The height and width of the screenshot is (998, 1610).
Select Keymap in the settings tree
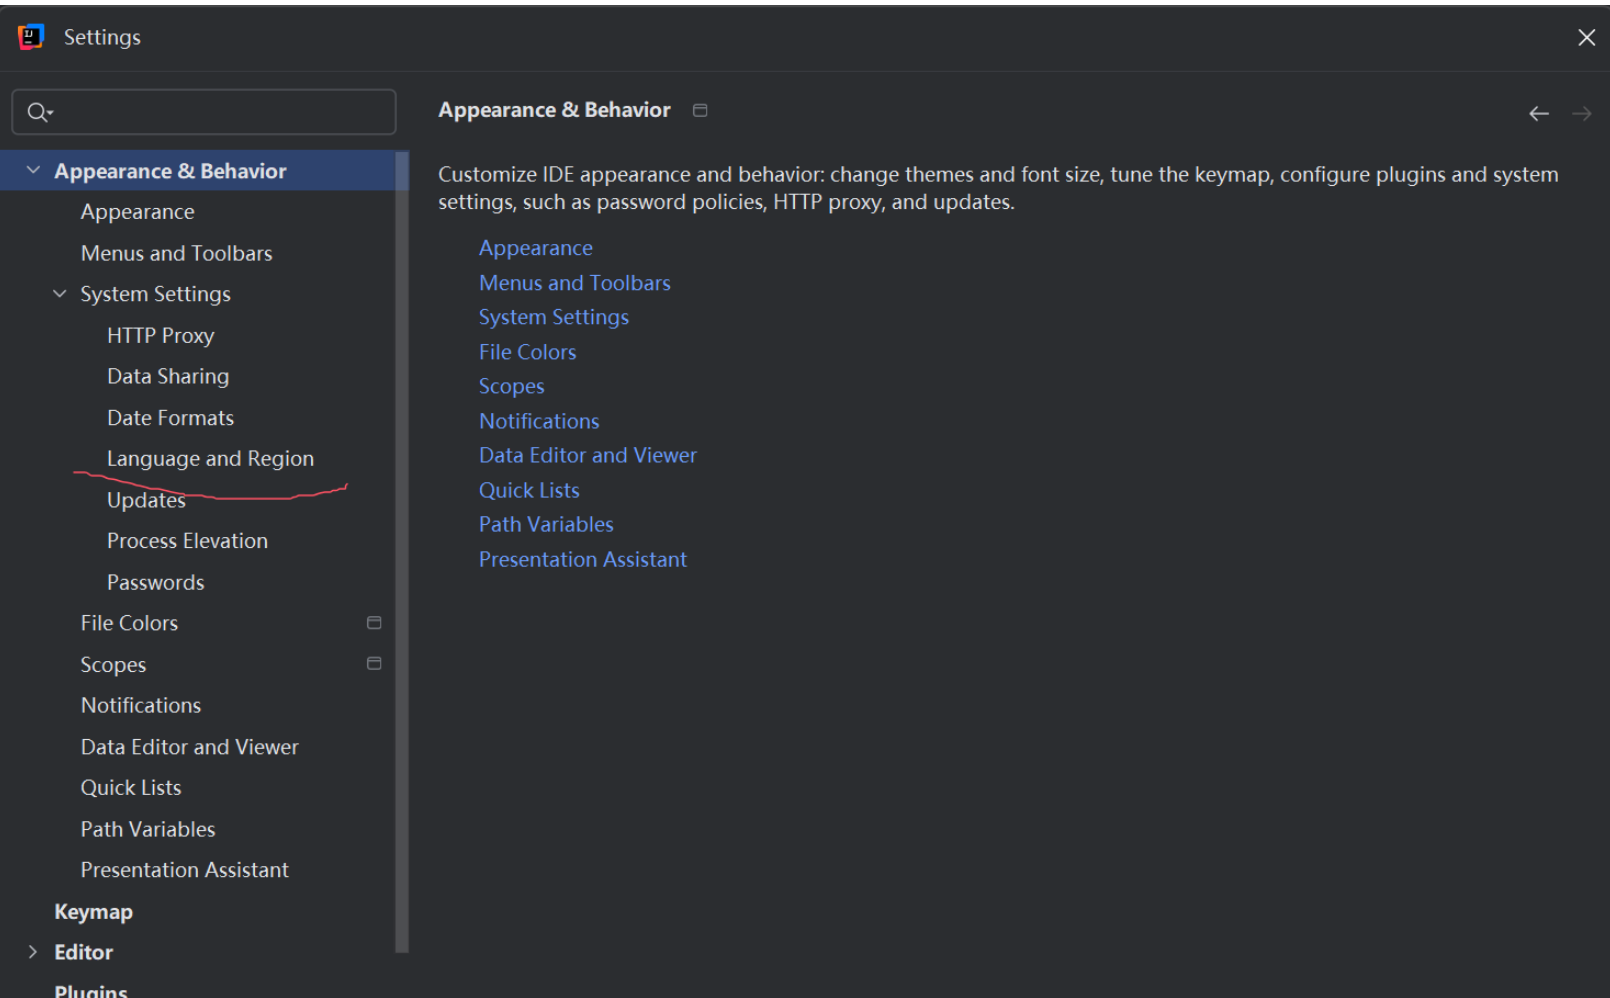[x=93, y=912]
